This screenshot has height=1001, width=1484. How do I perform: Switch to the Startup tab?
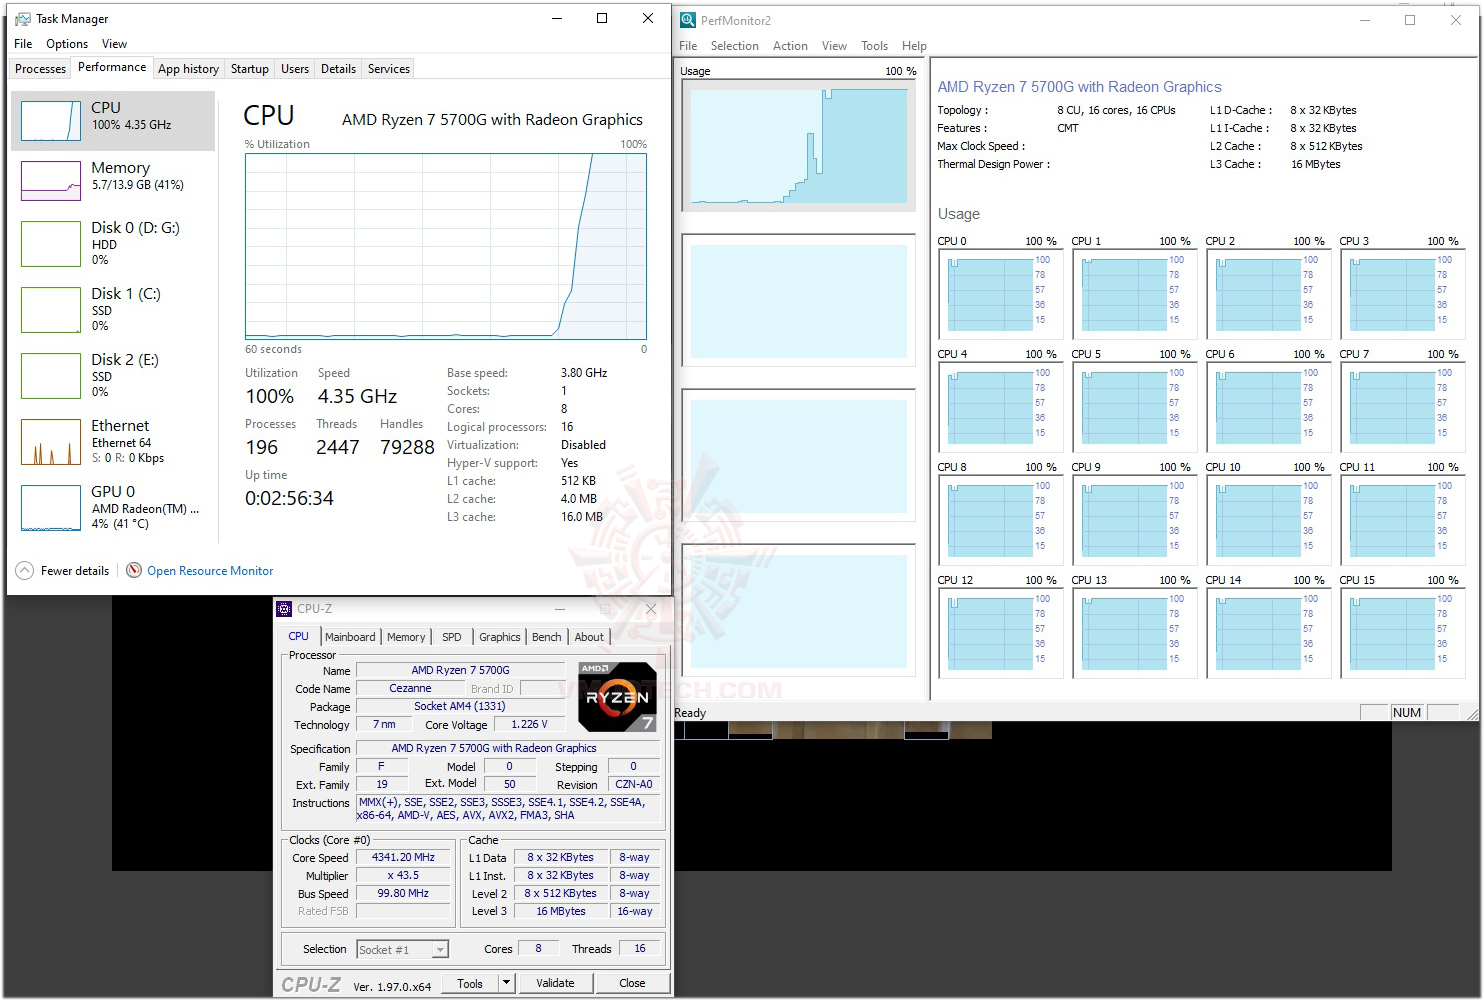(x=249, y=69)
